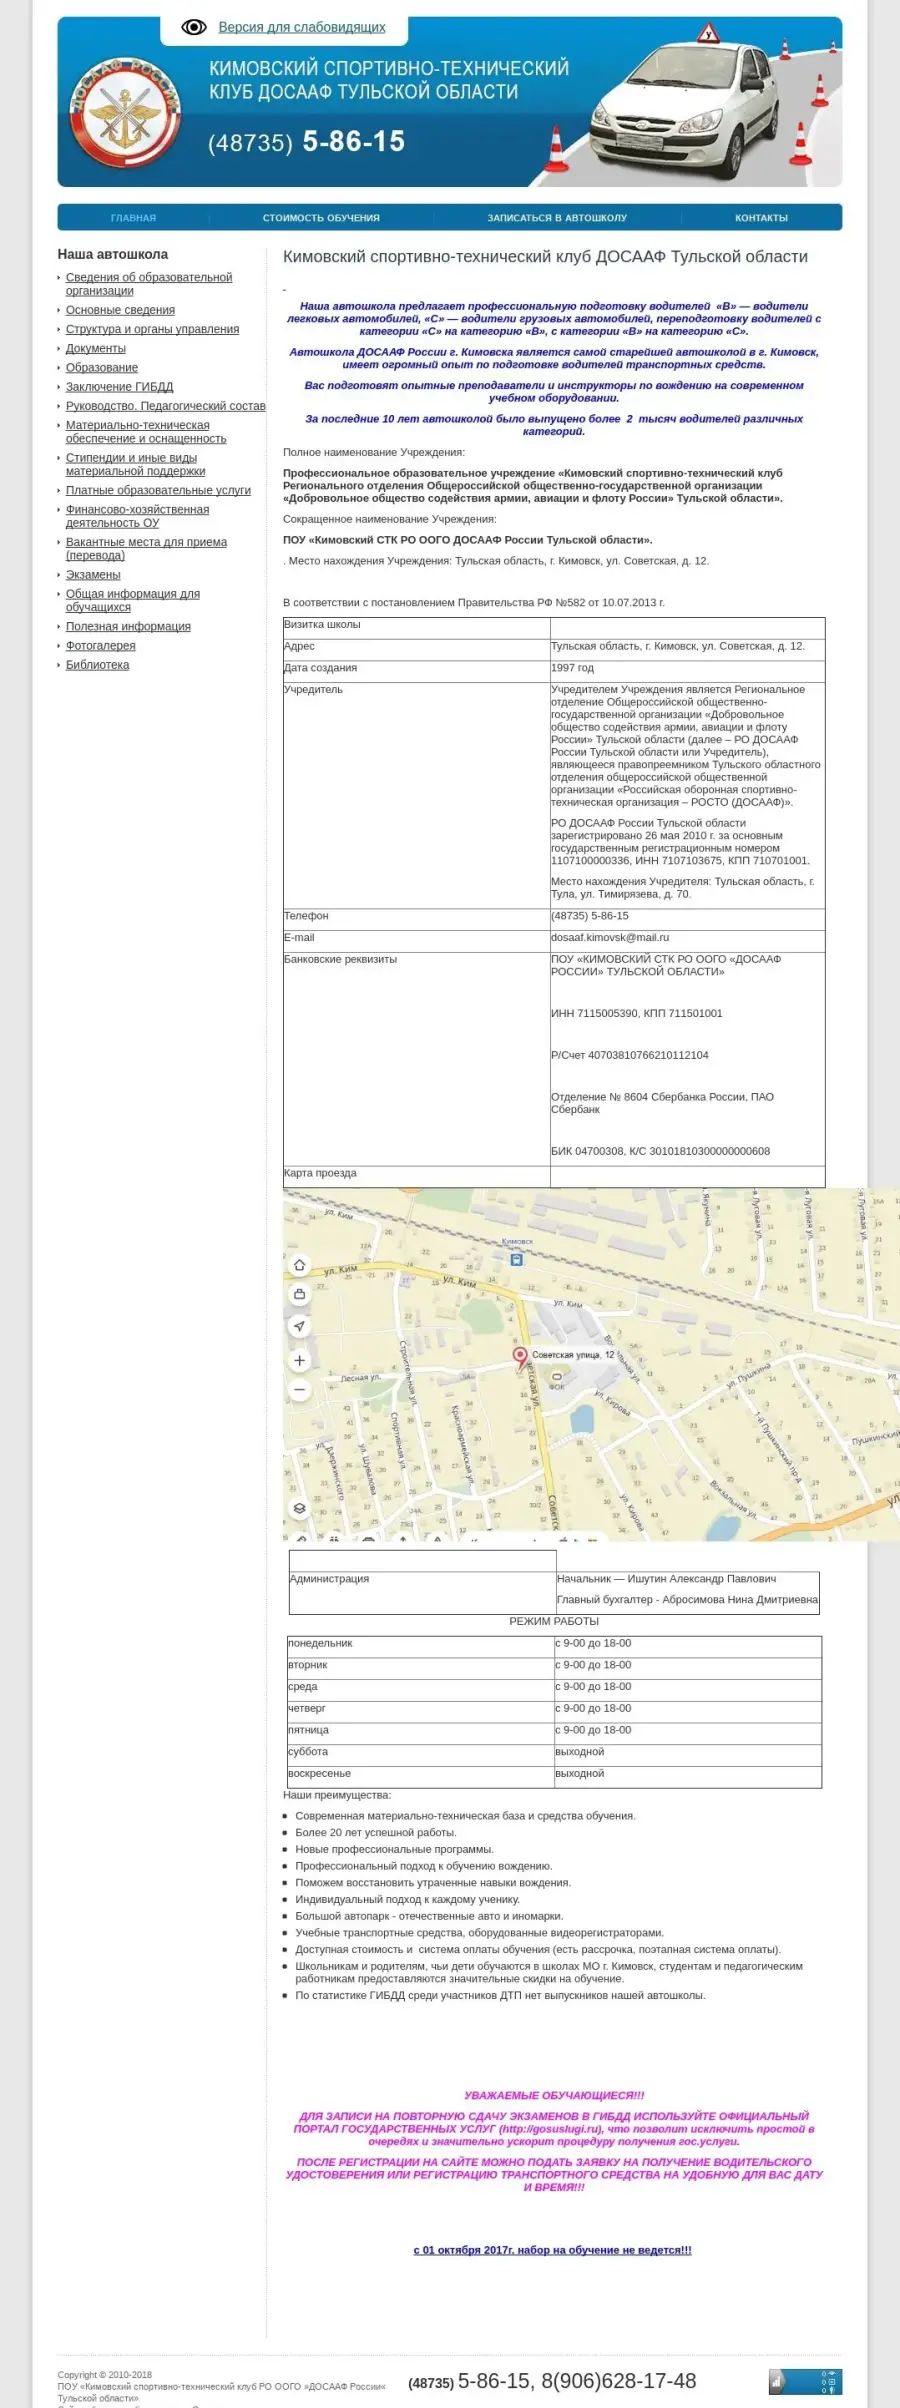Click 'Начальник — Ишутин Александр Павлович' cell
Screen dimensions: 900x2408
click(666, 1579)
